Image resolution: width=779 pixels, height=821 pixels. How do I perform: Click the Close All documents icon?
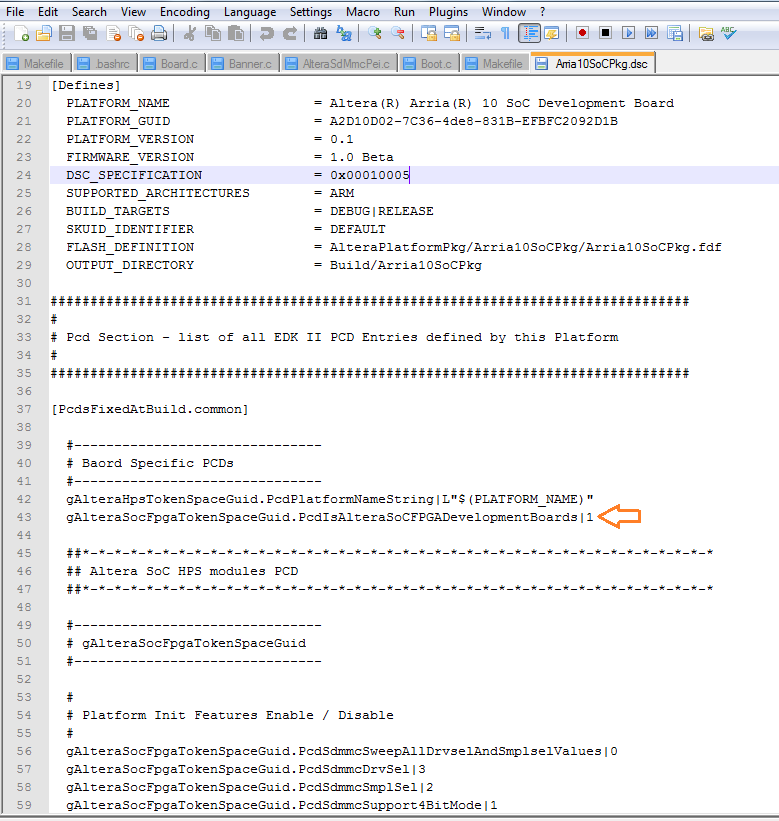point(136,34)
